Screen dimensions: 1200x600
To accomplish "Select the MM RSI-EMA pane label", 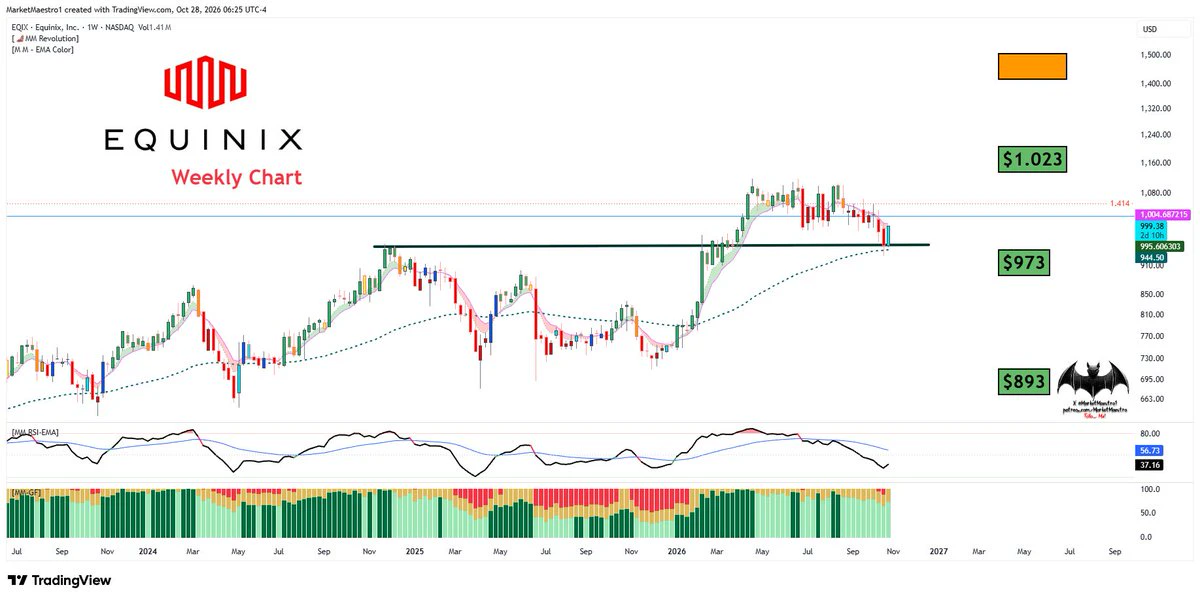I will click(x=35, y=431).
